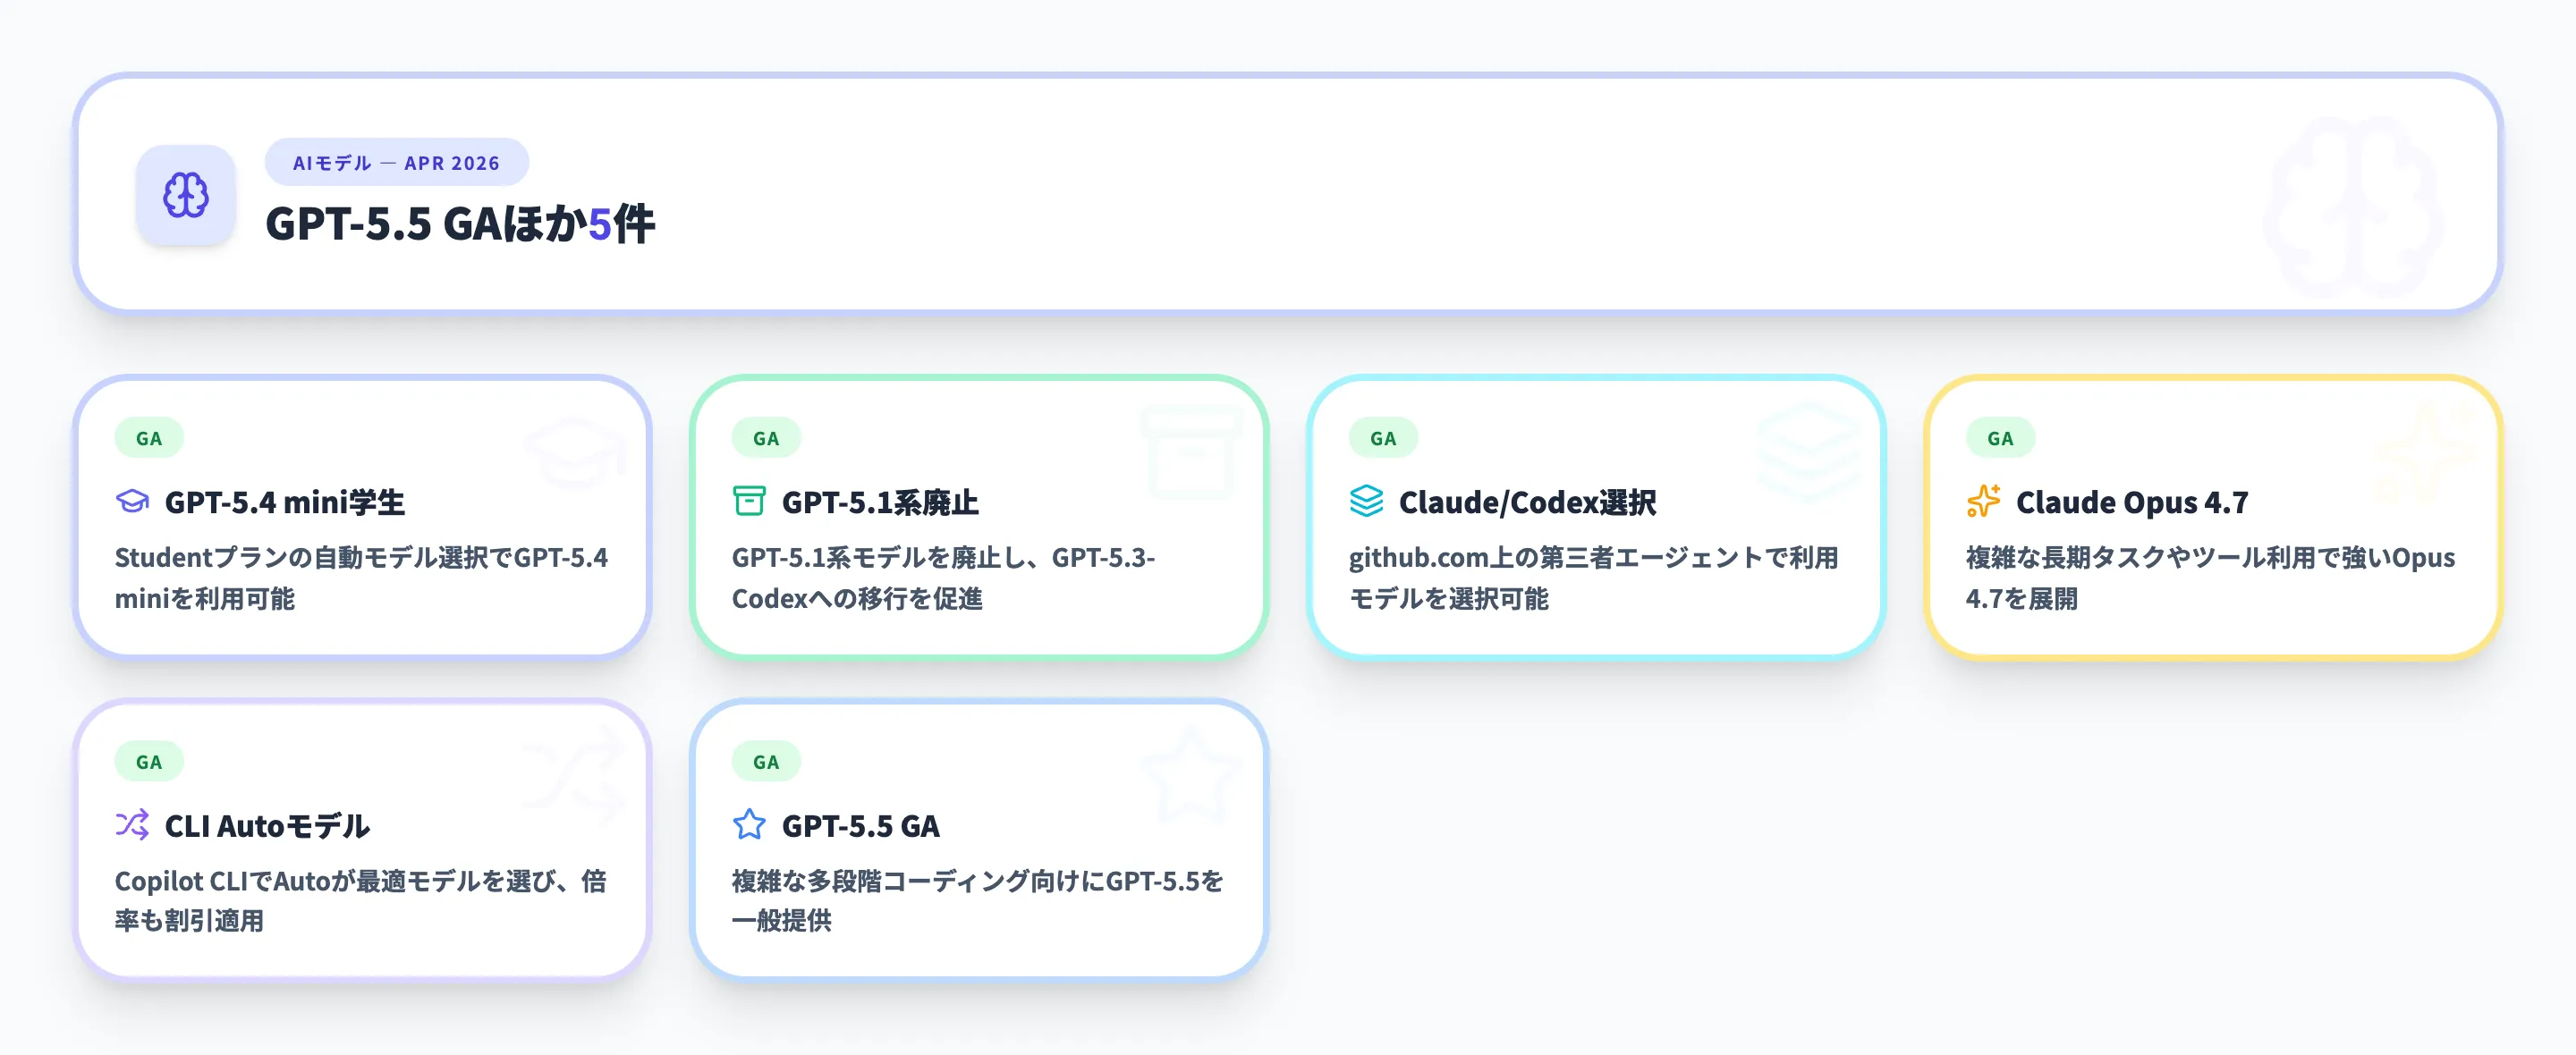This screenshot has height=1055, width=2576.
Task: Click description github.com上の第三者エージェント
Action: (1593, 577)
